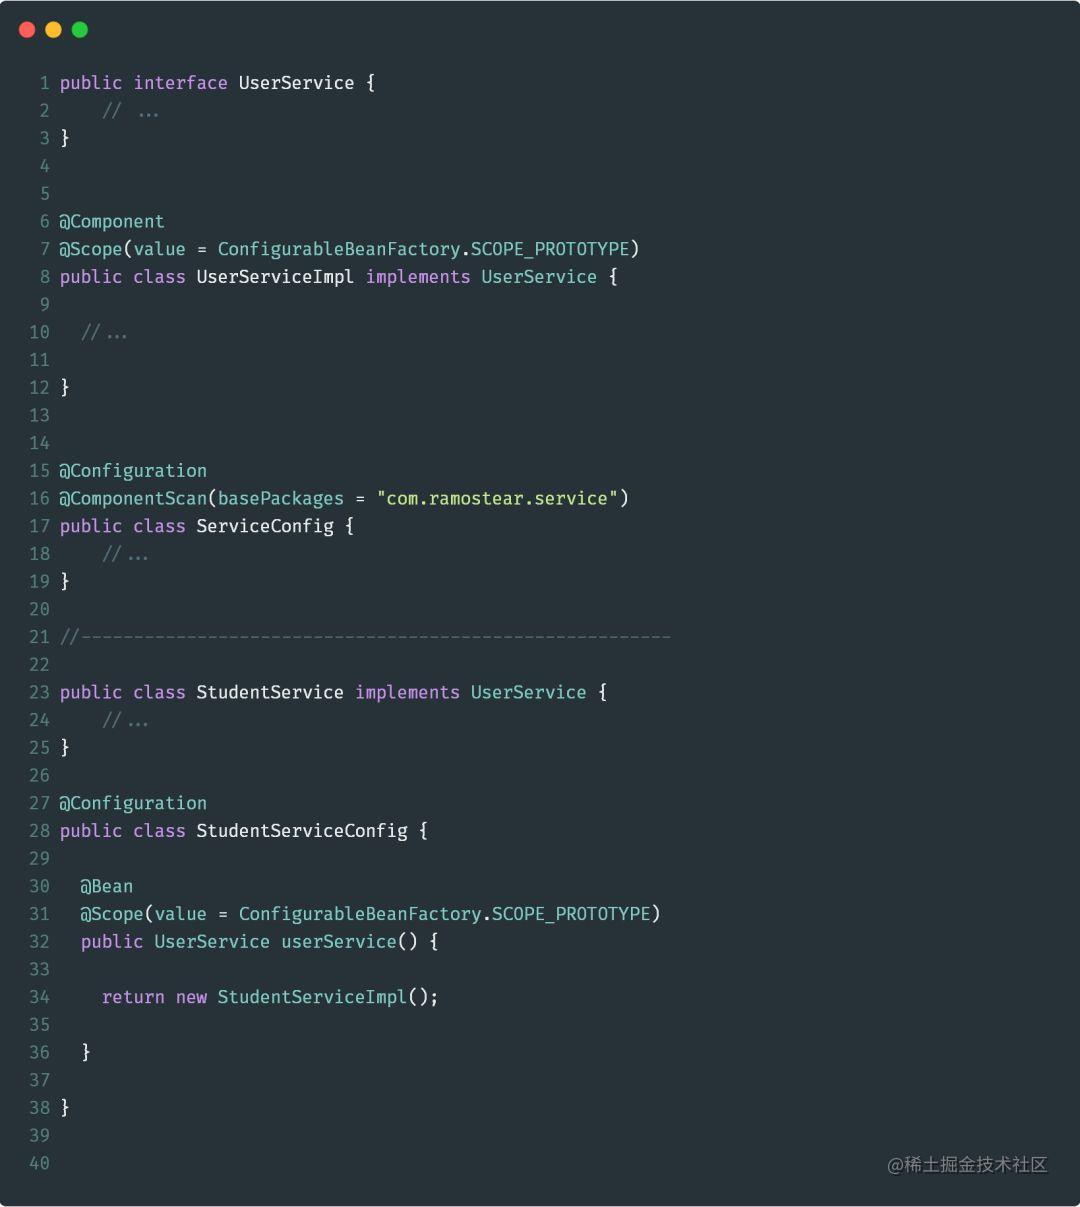Click 'StudentServiceConfig' class name

point(302,831)
